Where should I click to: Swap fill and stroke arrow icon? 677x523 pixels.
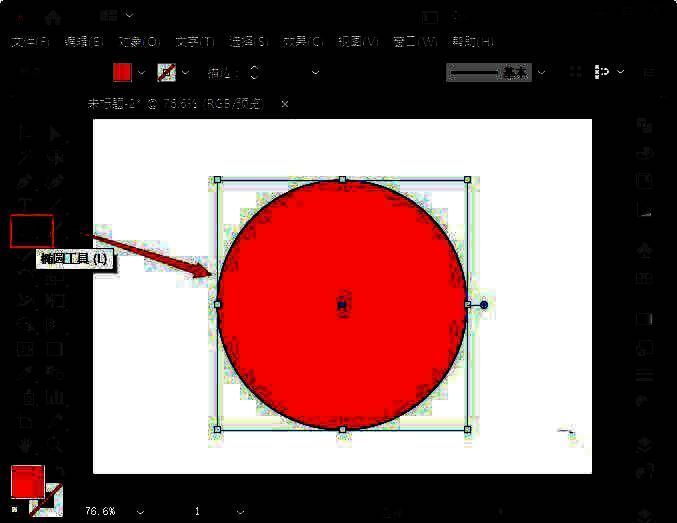coord(59,471)
